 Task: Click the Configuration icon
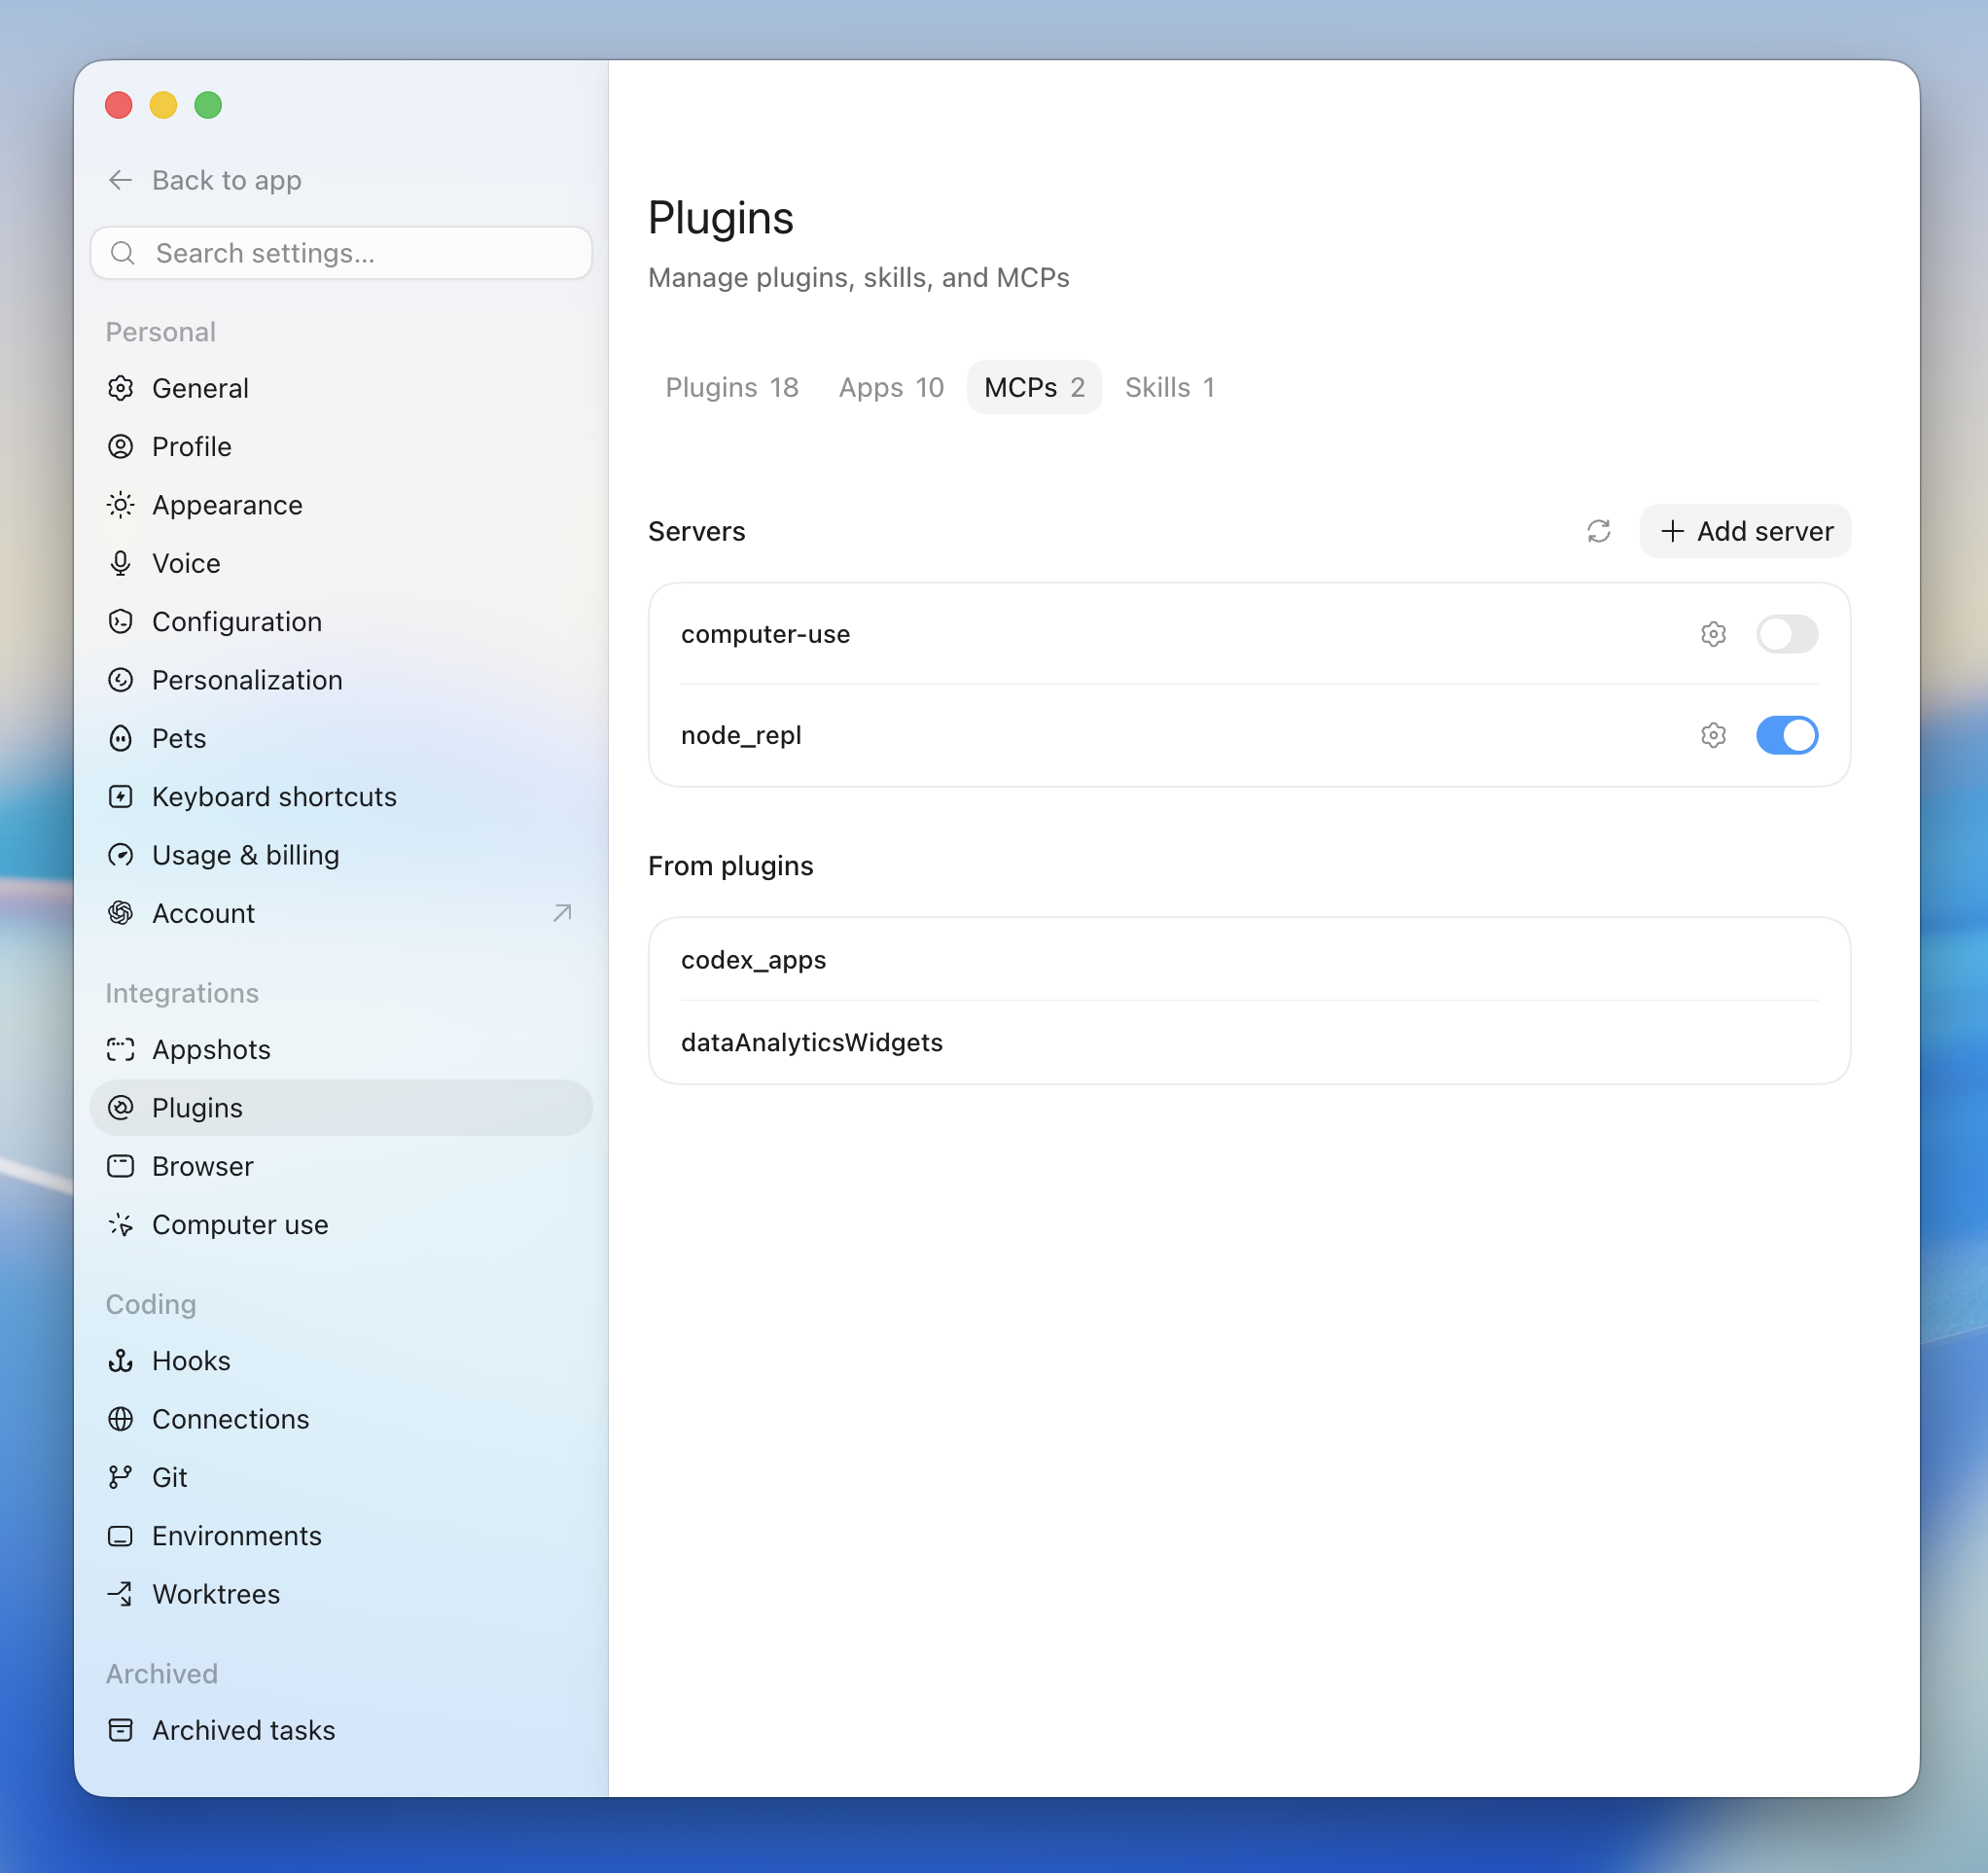(x=121, y=622)
